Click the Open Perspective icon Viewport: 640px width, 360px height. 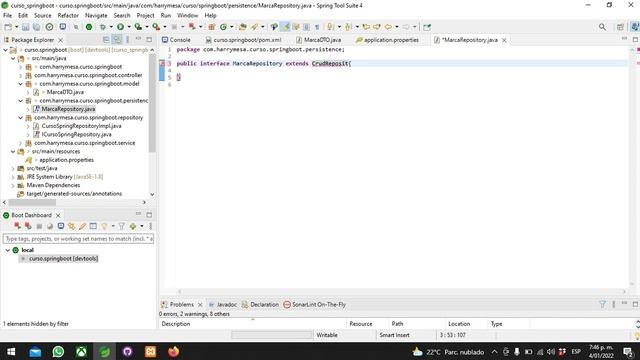click(620, 27)
